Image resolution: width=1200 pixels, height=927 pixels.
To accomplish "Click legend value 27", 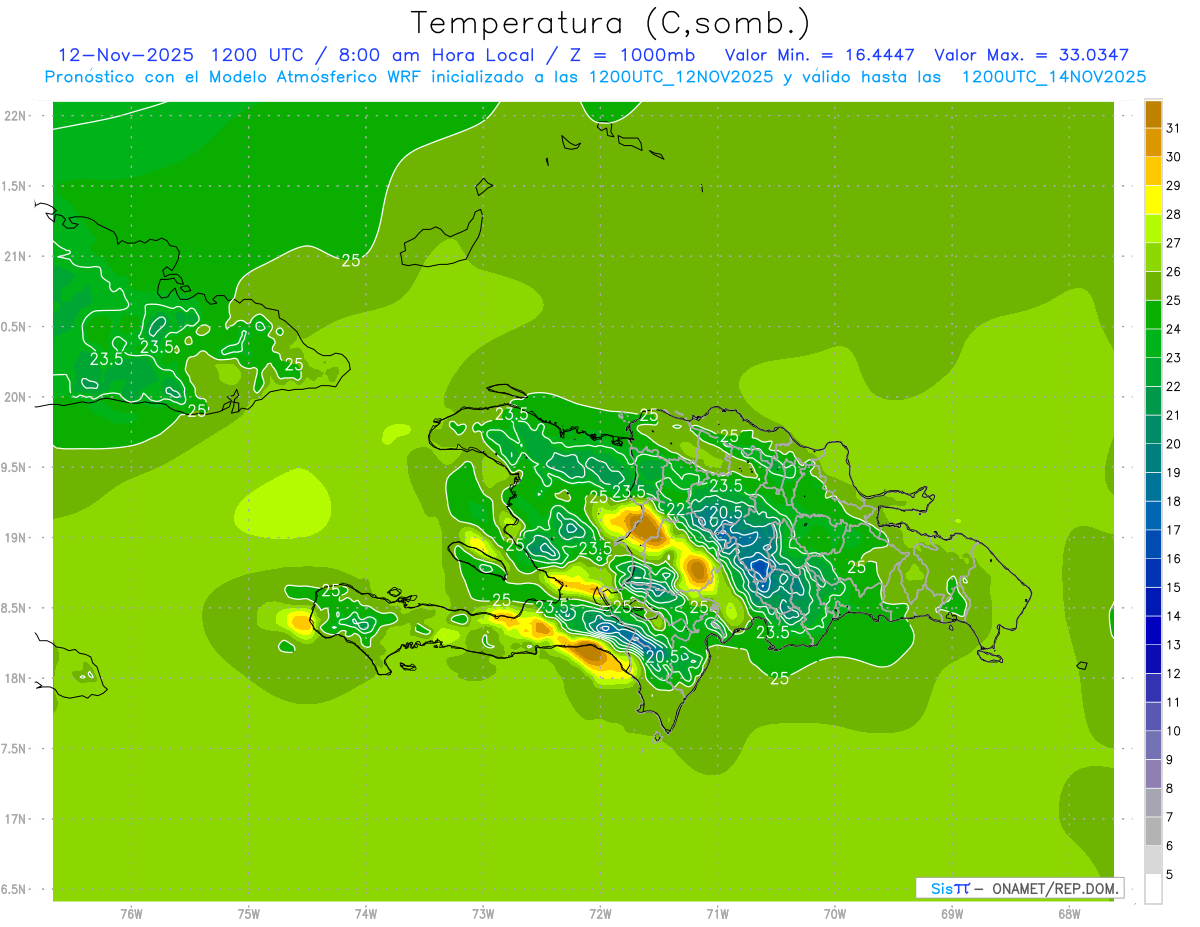I will [x=1173, y=243].
